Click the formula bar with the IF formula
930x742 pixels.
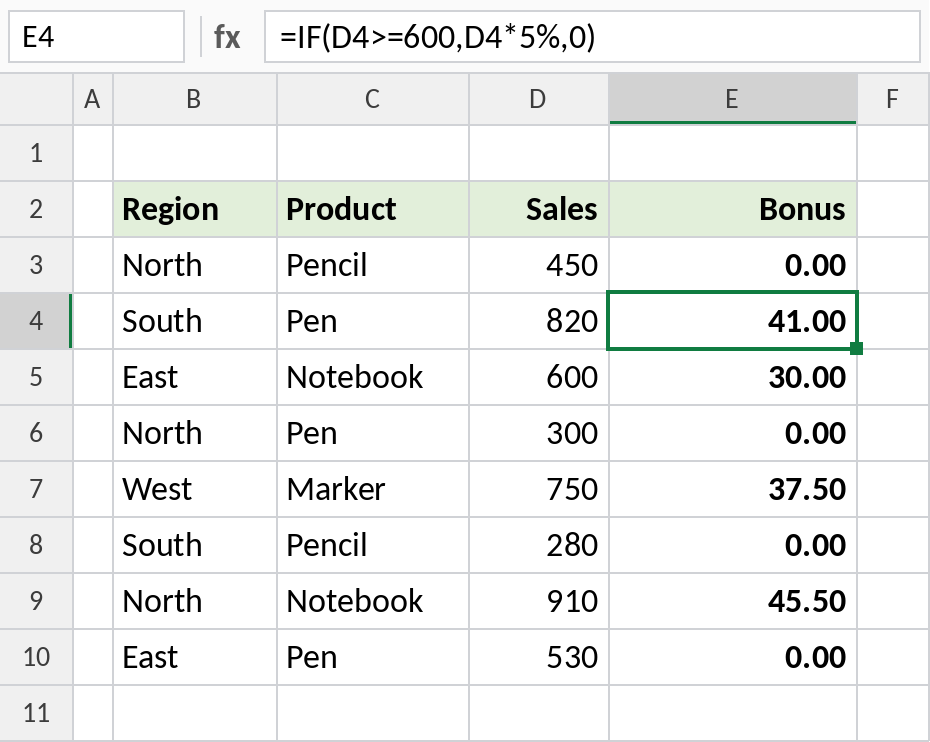click(x=592, y=37)
